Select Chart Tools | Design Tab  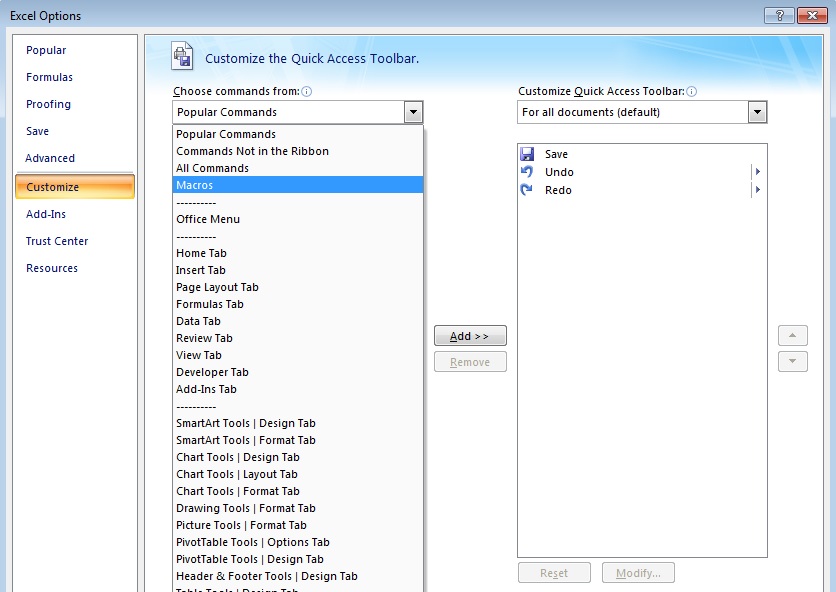(x=298, y=458)
